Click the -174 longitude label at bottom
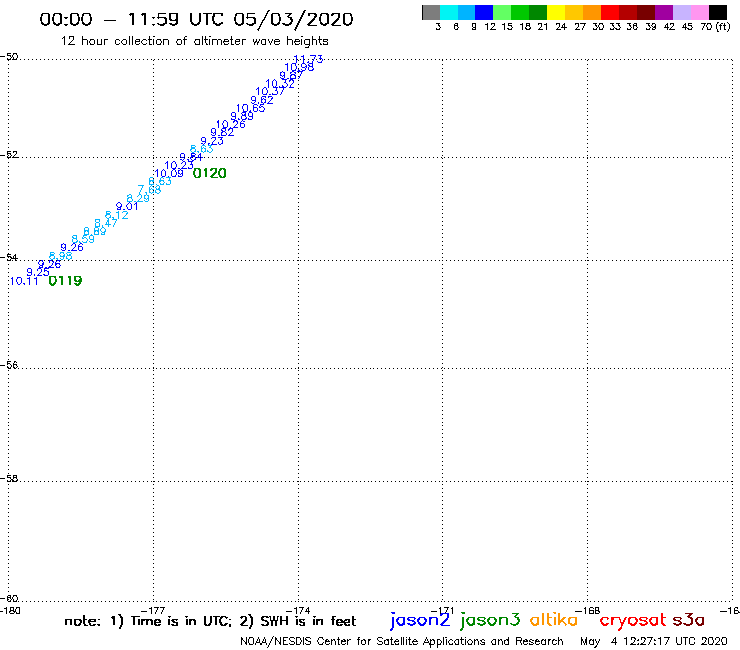The width and height of the screenshot is (740, 650). click(298, 610)
